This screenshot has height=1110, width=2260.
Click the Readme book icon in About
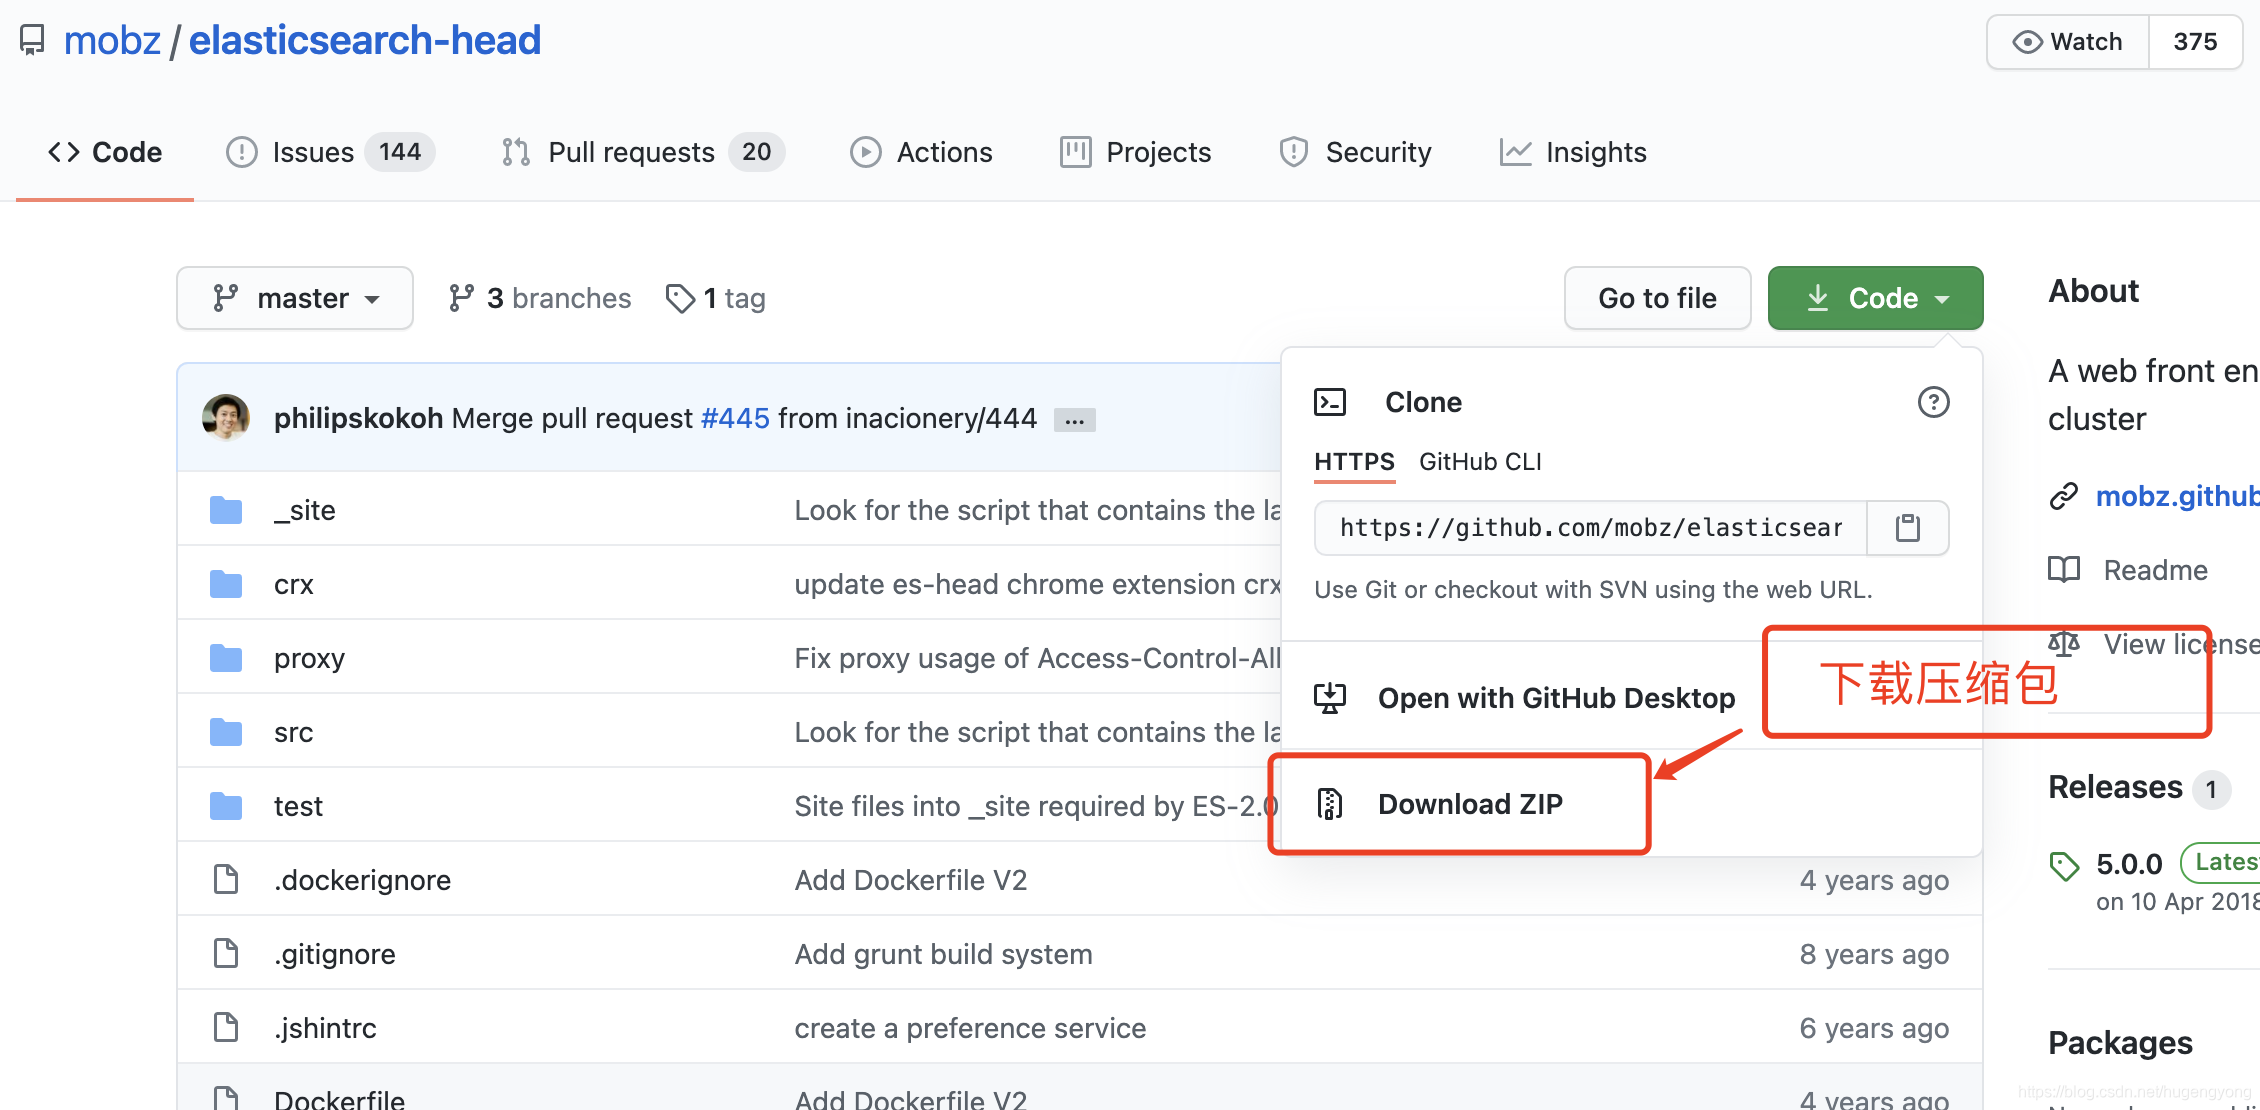2063,569
